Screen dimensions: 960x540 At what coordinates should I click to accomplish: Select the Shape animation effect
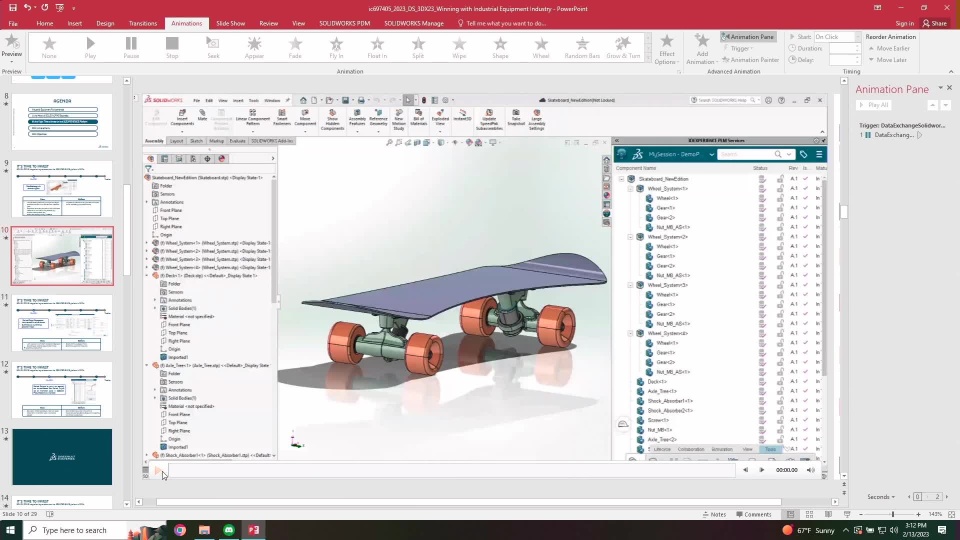pos(500,48)
